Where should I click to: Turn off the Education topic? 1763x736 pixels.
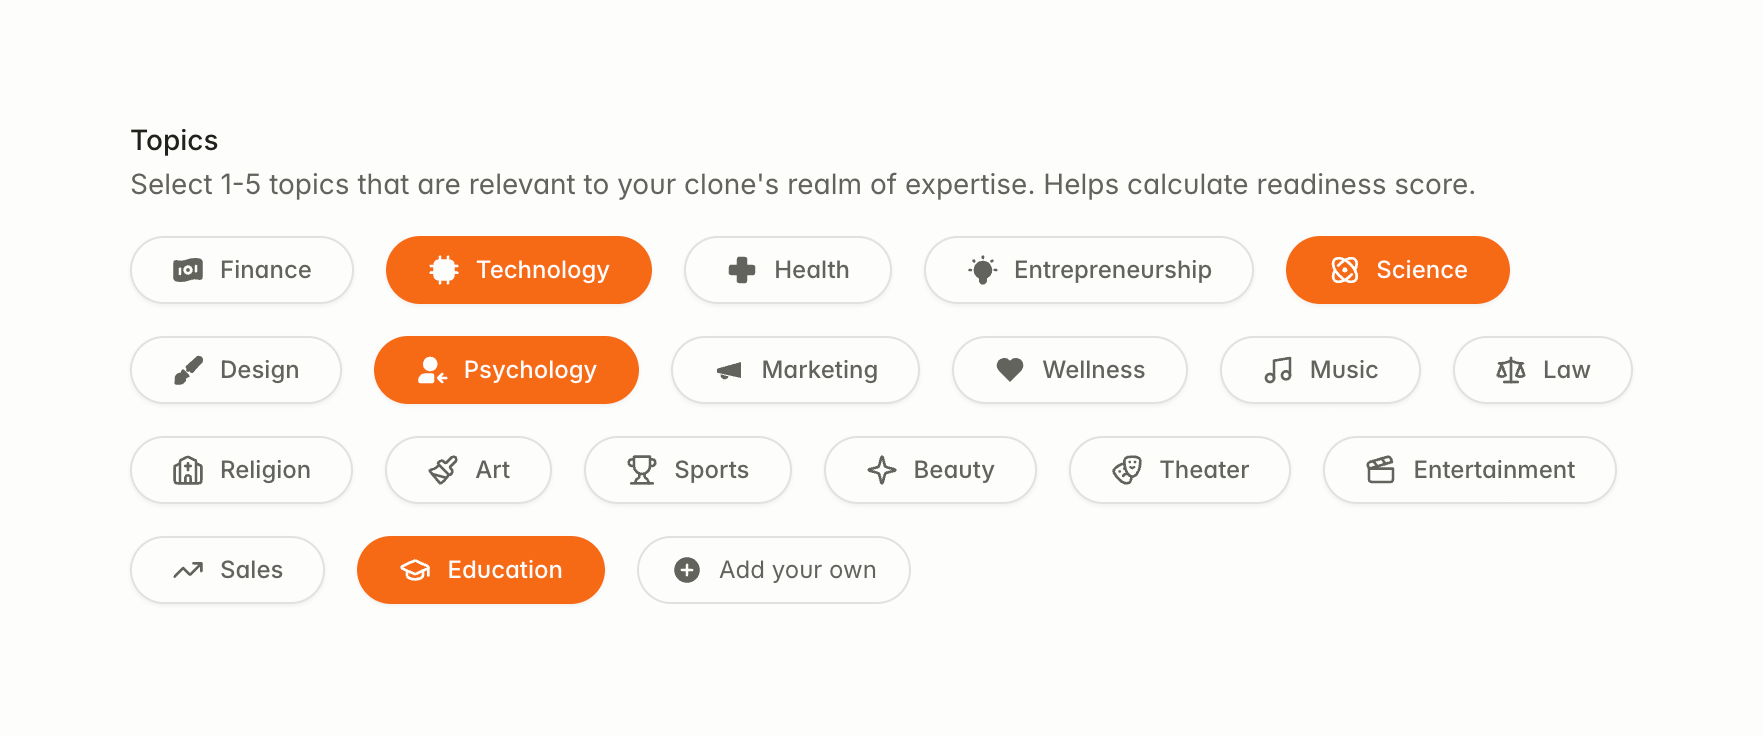coord(480,570)
